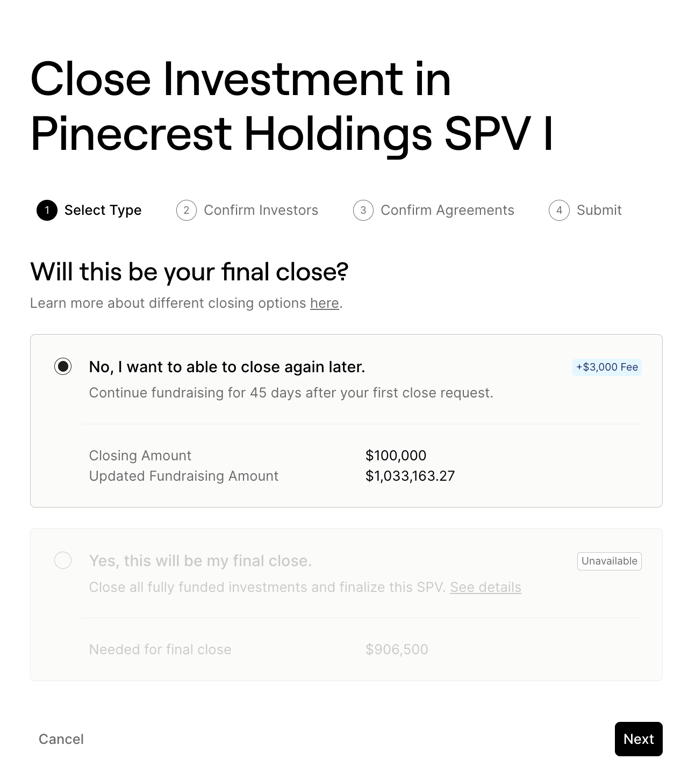Click the step 1 number circle
Screen dimensions: 688x767
tap(46, 210)
